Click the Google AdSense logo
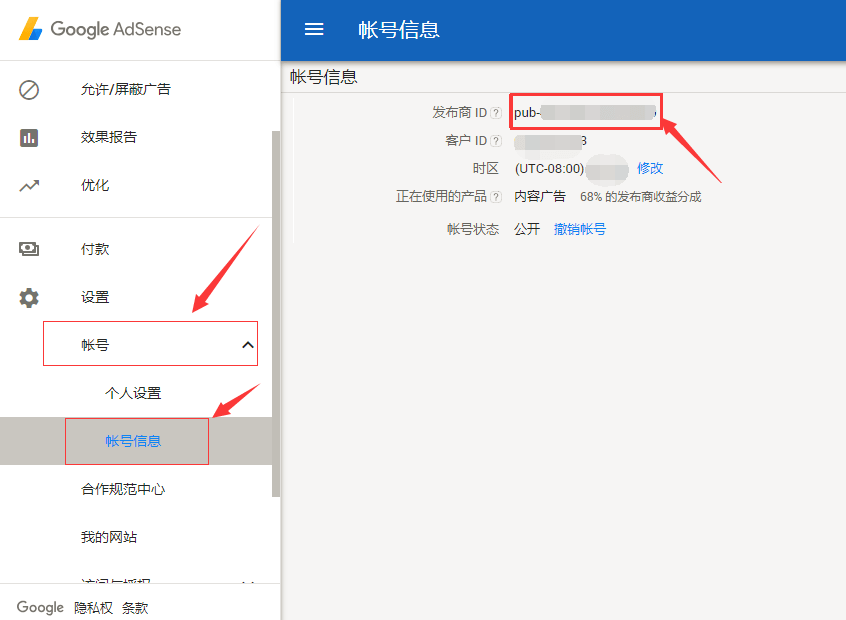The height and width of the screenshot is (620, 846). (x=100, y=29)
